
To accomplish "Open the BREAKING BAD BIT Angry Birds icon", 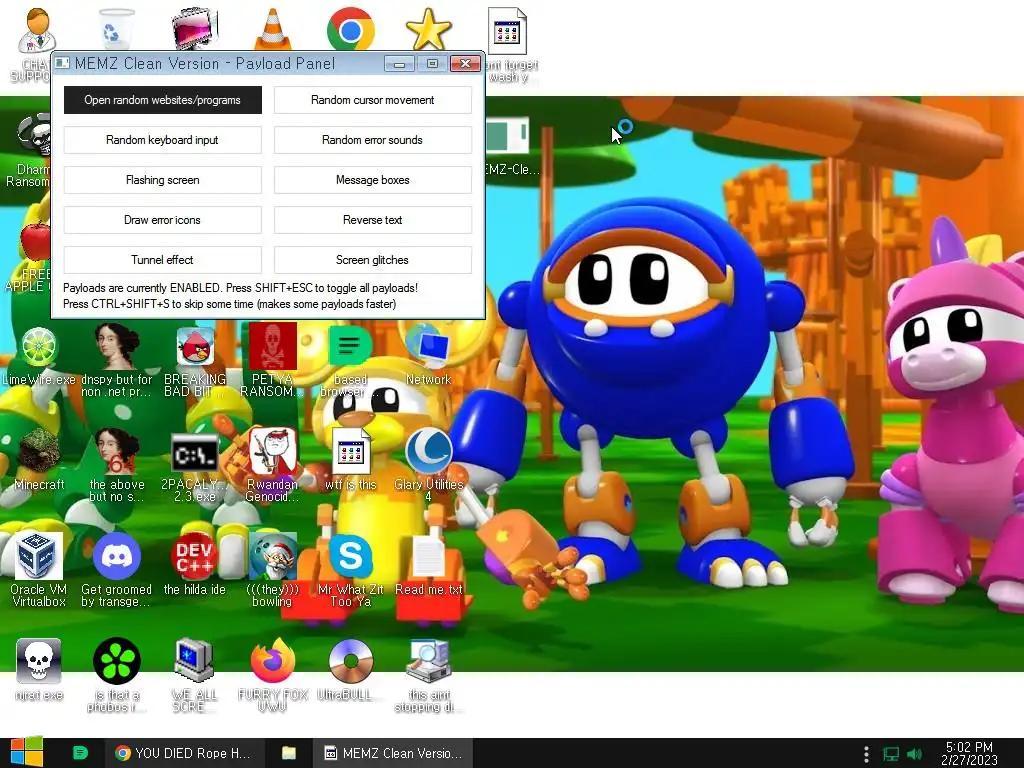I will tap(195, 359).
